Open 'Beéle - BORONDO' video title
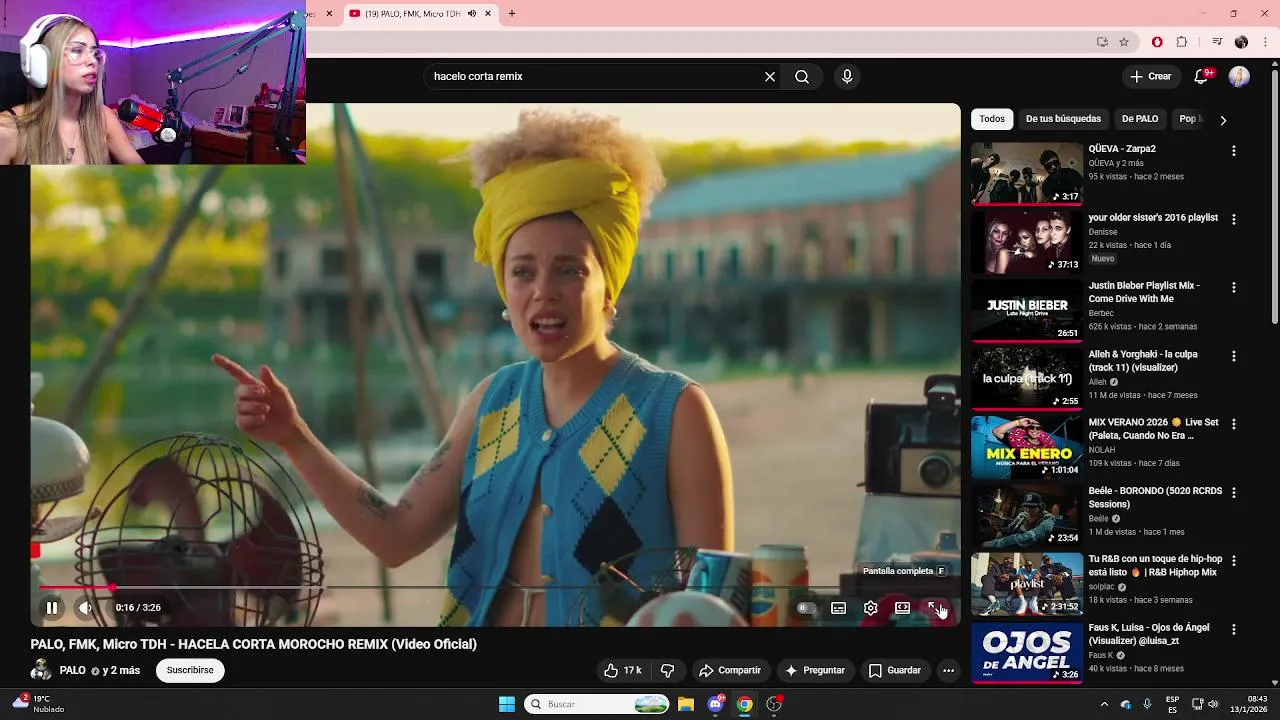Screen dimensions: 1280x720 tap(1155, 498)
